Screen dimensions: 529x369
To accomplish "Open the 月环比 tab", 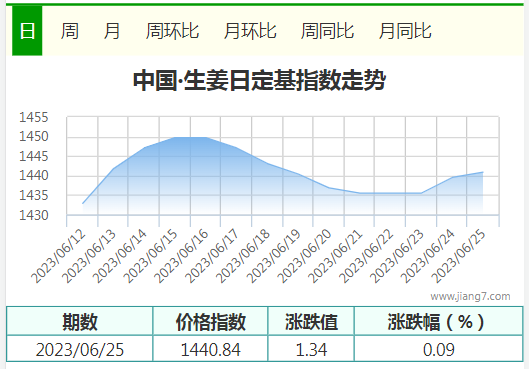I will (250, 31).
